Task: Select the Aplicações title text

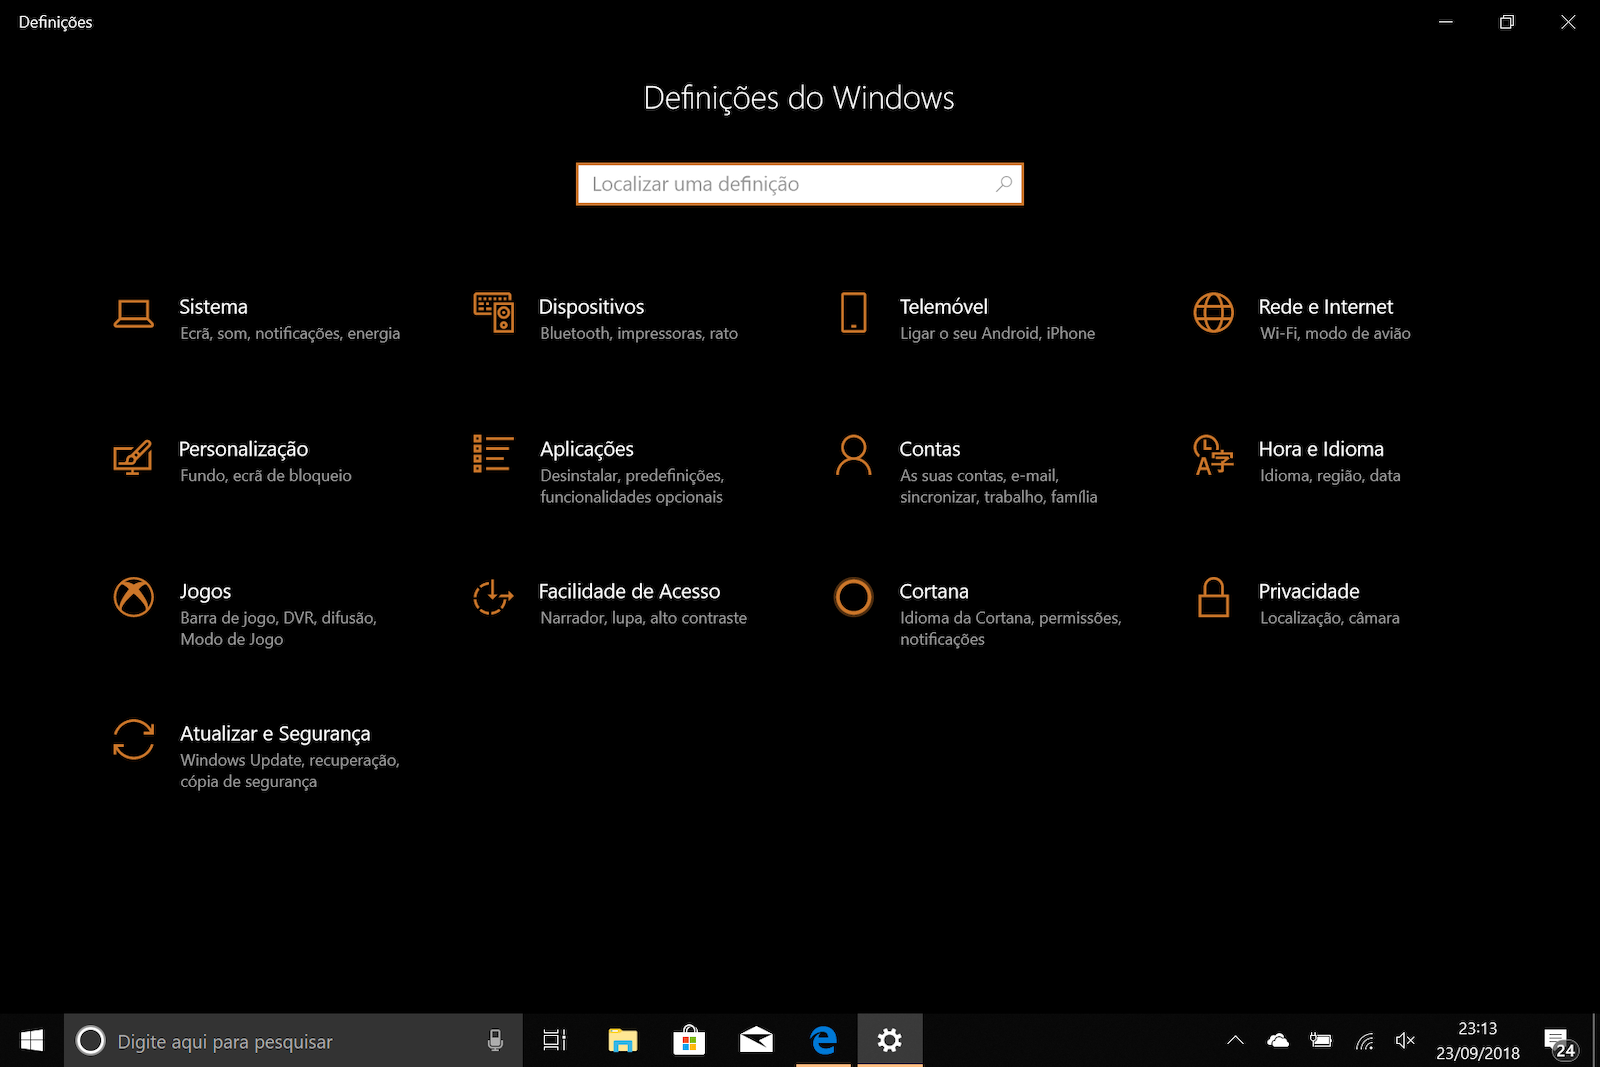Action: coord(586,449)
